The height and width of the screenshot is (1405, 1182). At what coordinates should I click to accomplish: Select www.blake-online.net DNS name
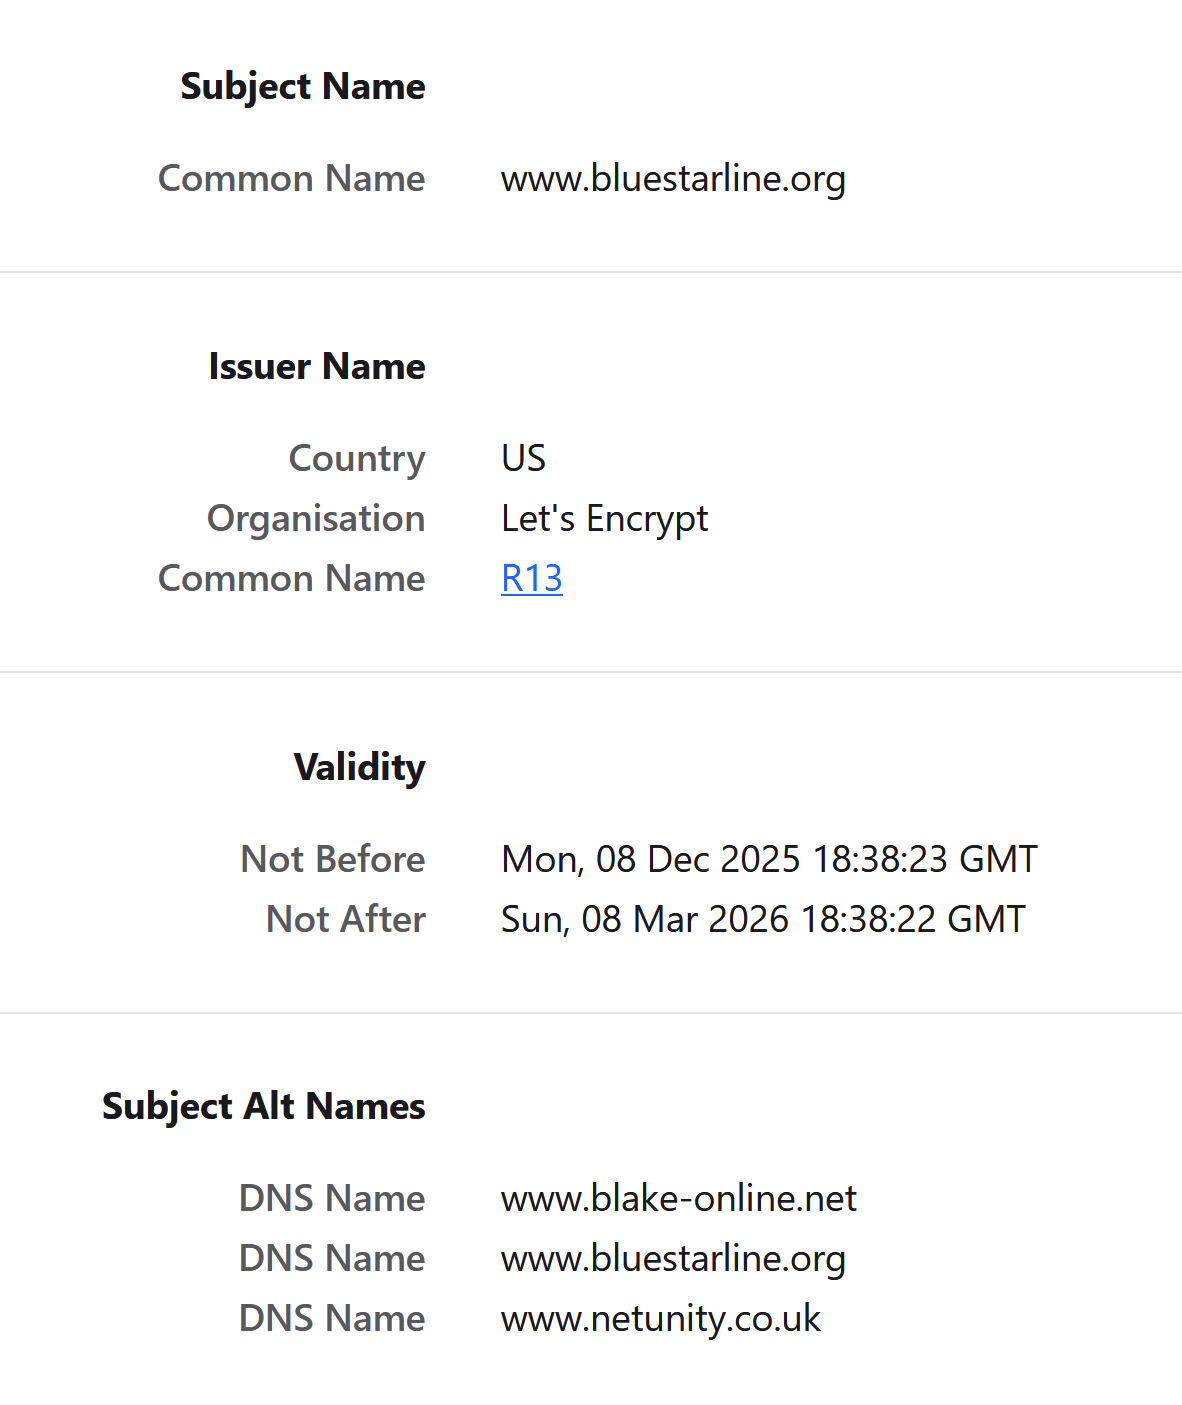pyautogui.click(x=678, y=1199)
